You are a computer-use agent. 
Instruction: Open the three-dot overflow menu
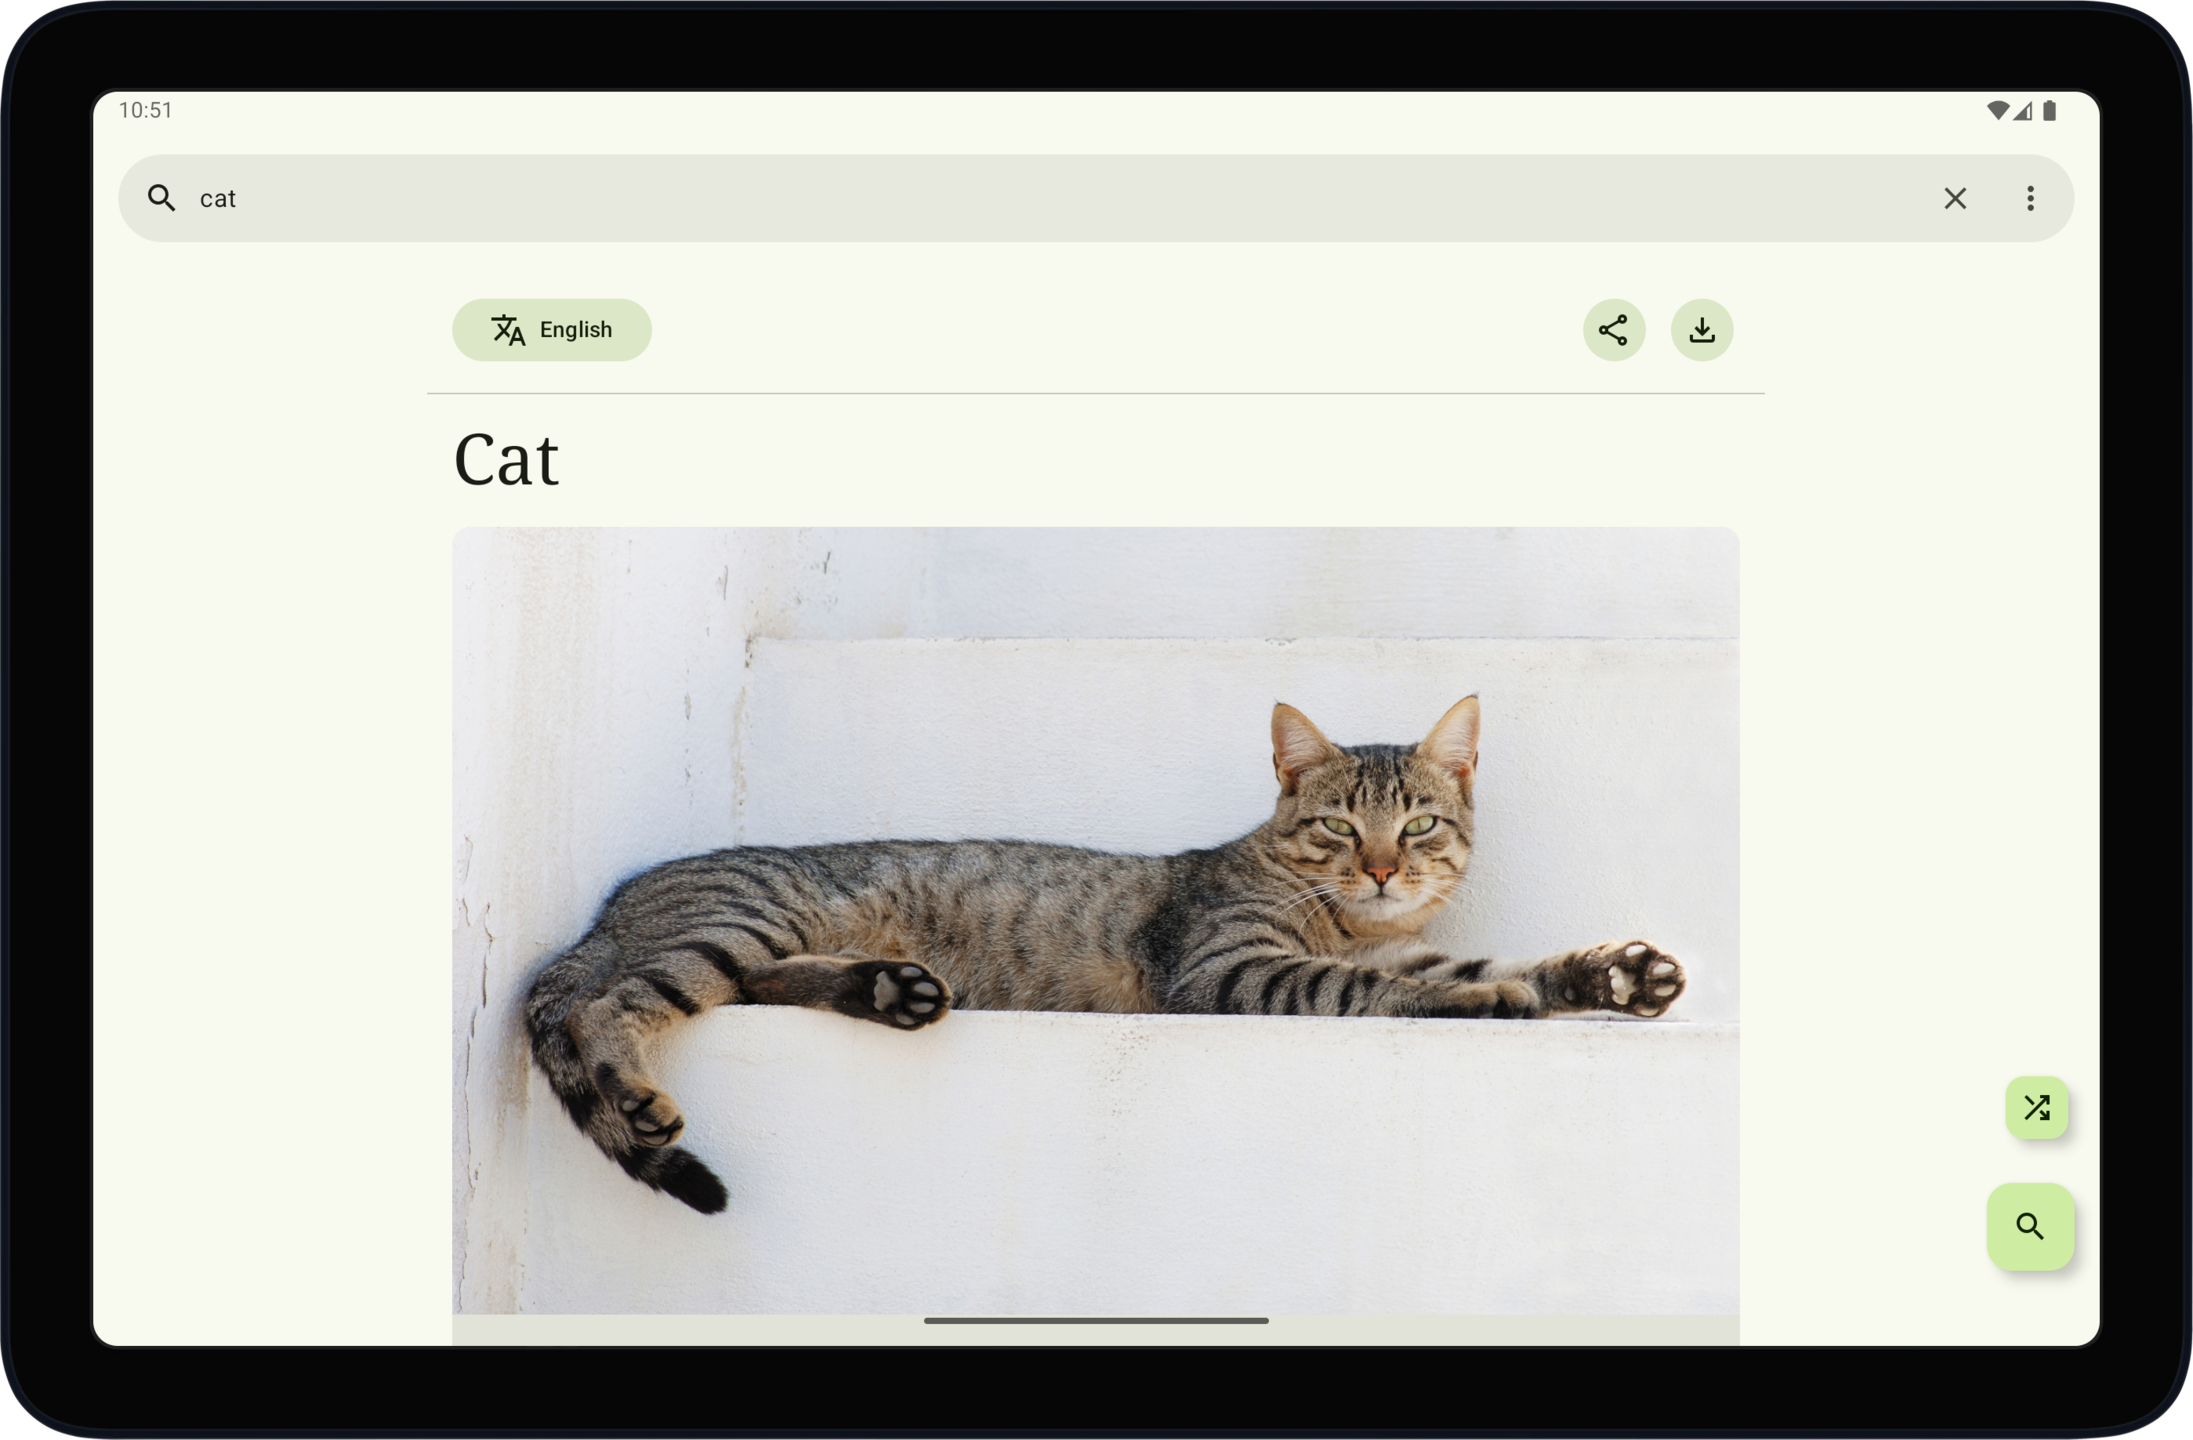[x=2030, y=198]
